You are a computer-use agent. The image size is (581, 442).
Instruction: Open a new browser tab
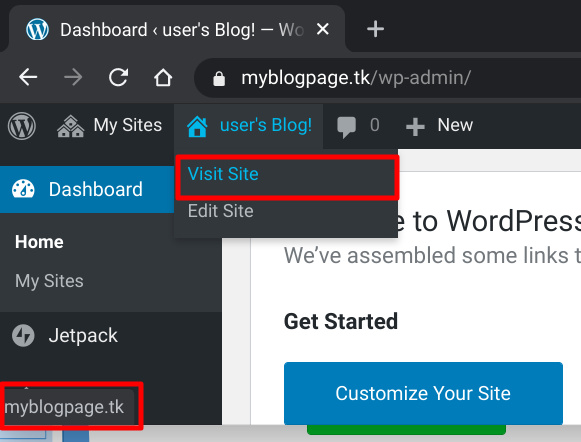click(375, 29)
